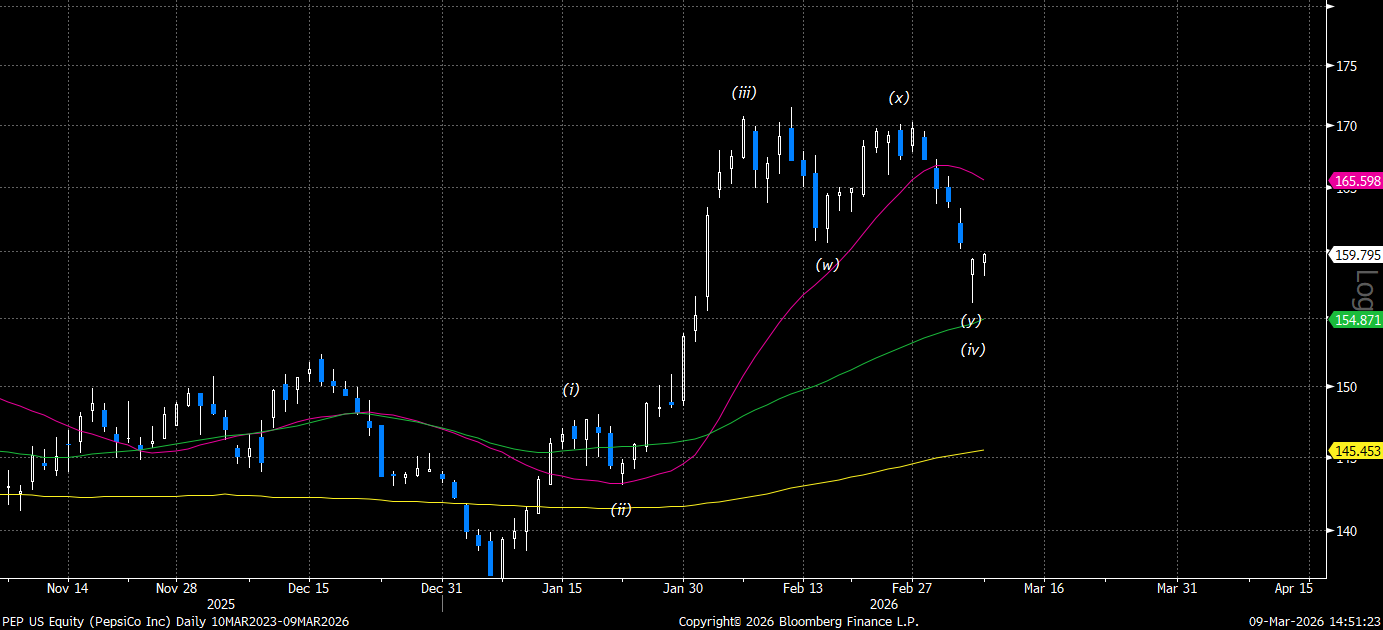Click the yellow 145.453 moving average tag
The width and height of the screenshot is (1383, 630).
pyautogui.click(x=1356, y=451)
